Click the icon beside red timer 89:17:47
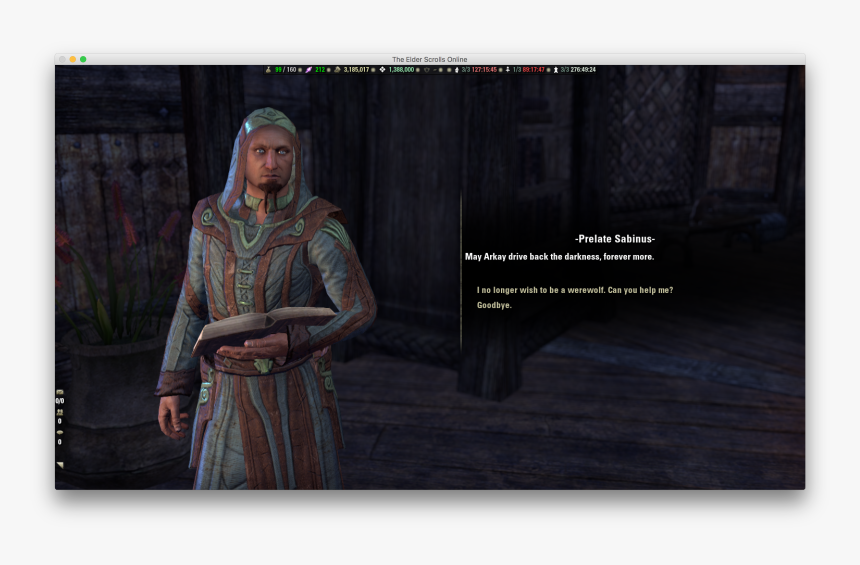 [x=508, y=70]
